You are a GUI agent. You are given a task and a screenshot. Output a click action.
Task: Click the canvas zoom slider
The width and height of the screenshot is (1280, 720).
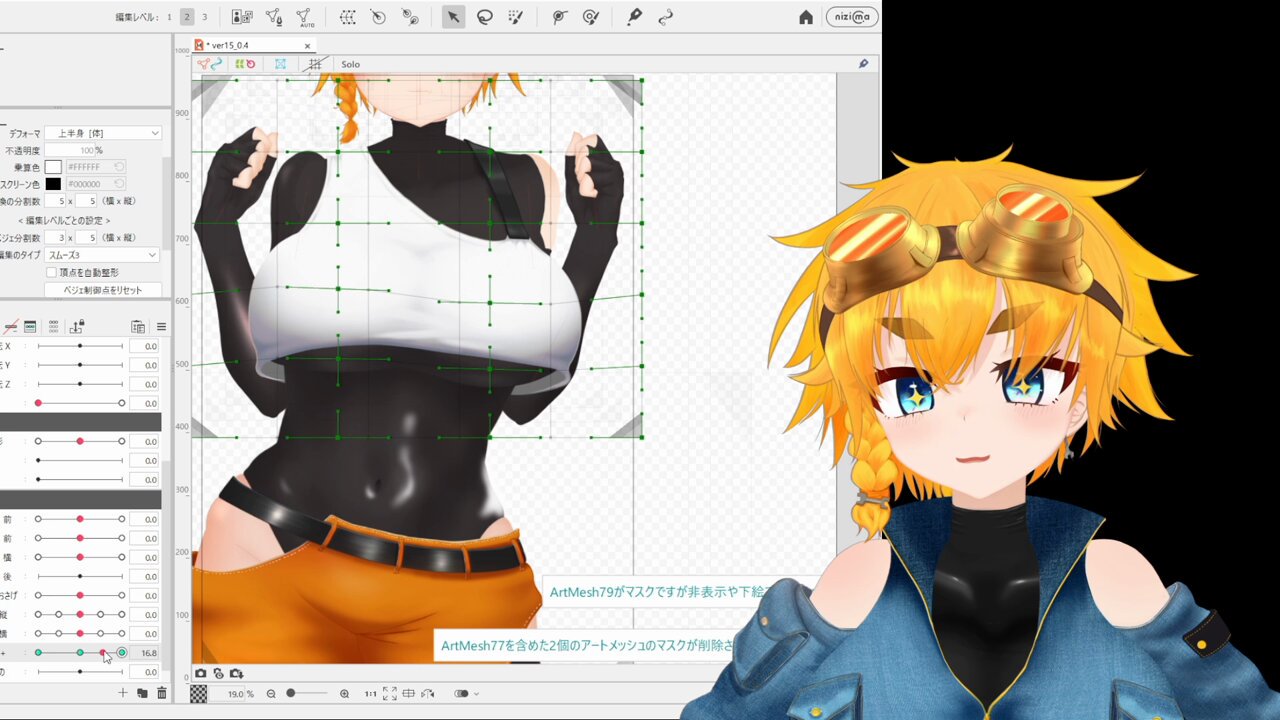coord(307,694)
